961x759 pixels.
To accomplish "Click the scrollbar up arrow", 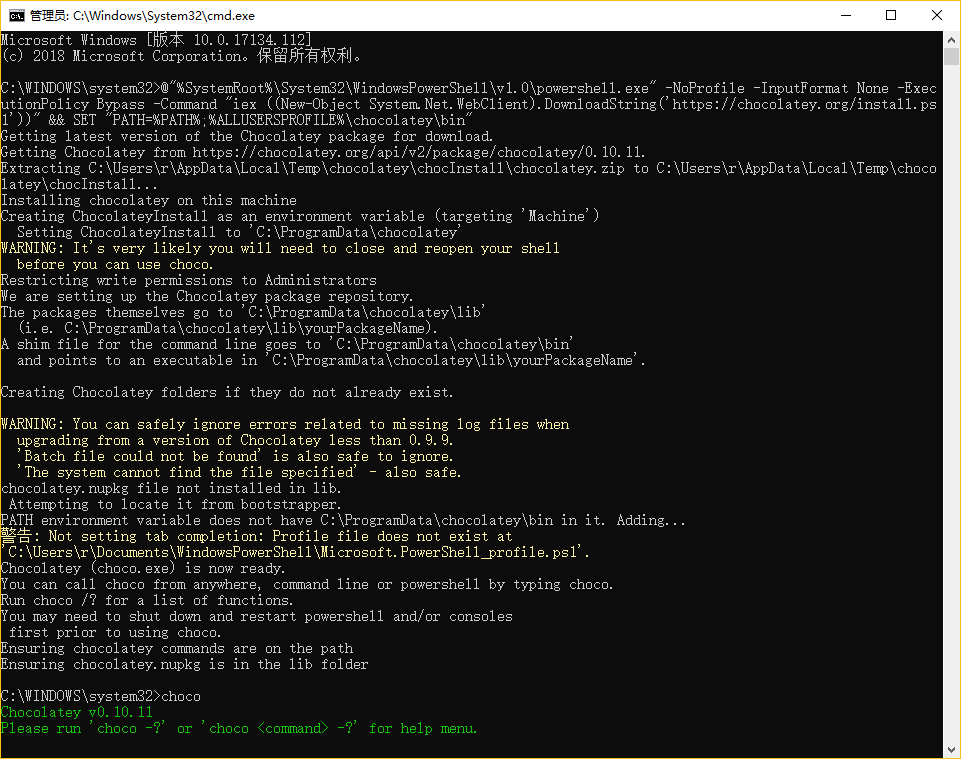I will click(x=952, y=39).
